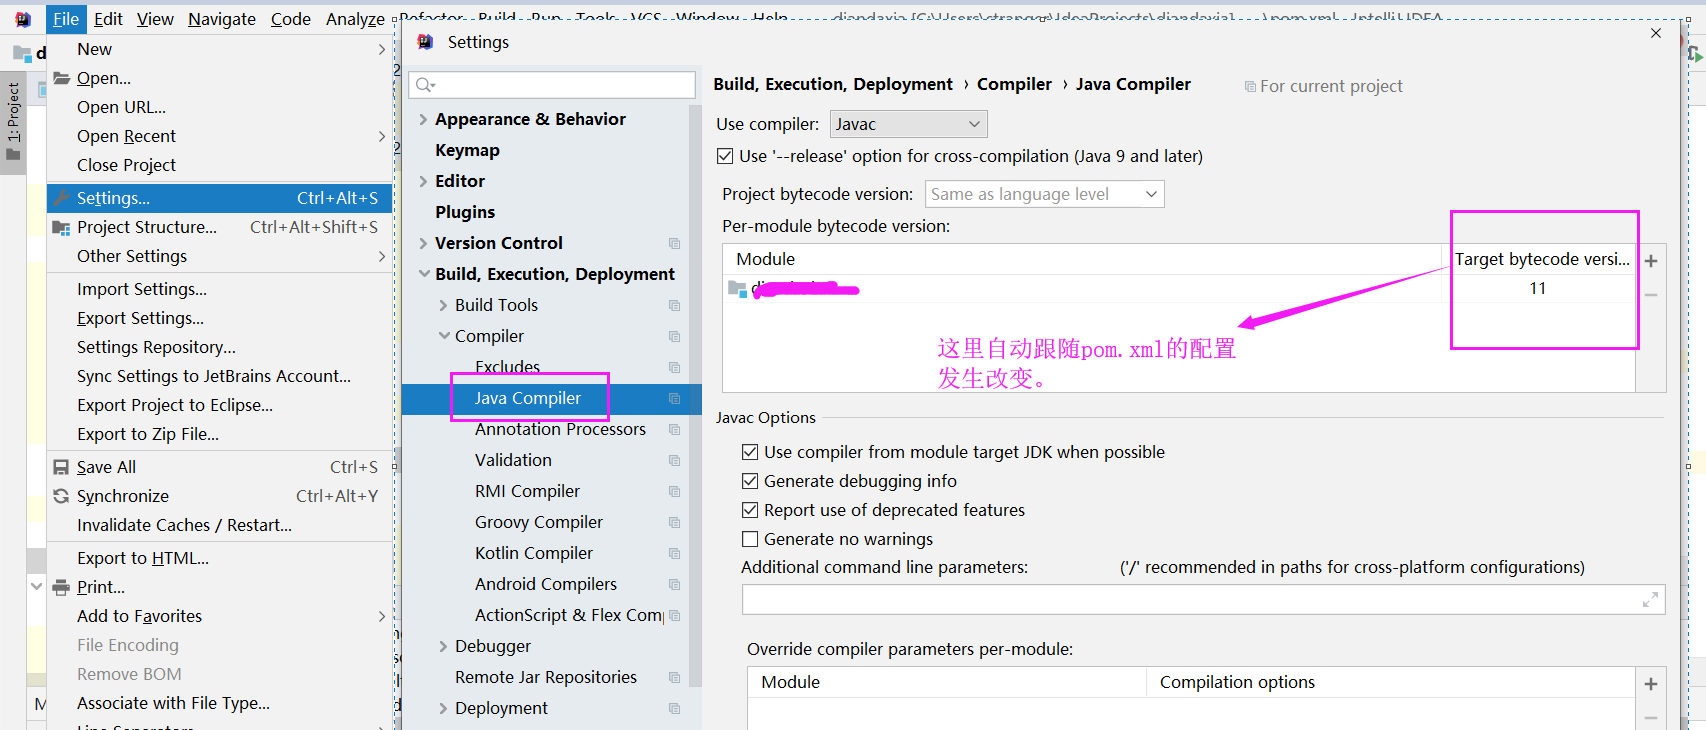Click the project-level icon beside Android Compilers
Image resolution: width=1706 pixels, height=730 pixels.
[x=674, y=584]
